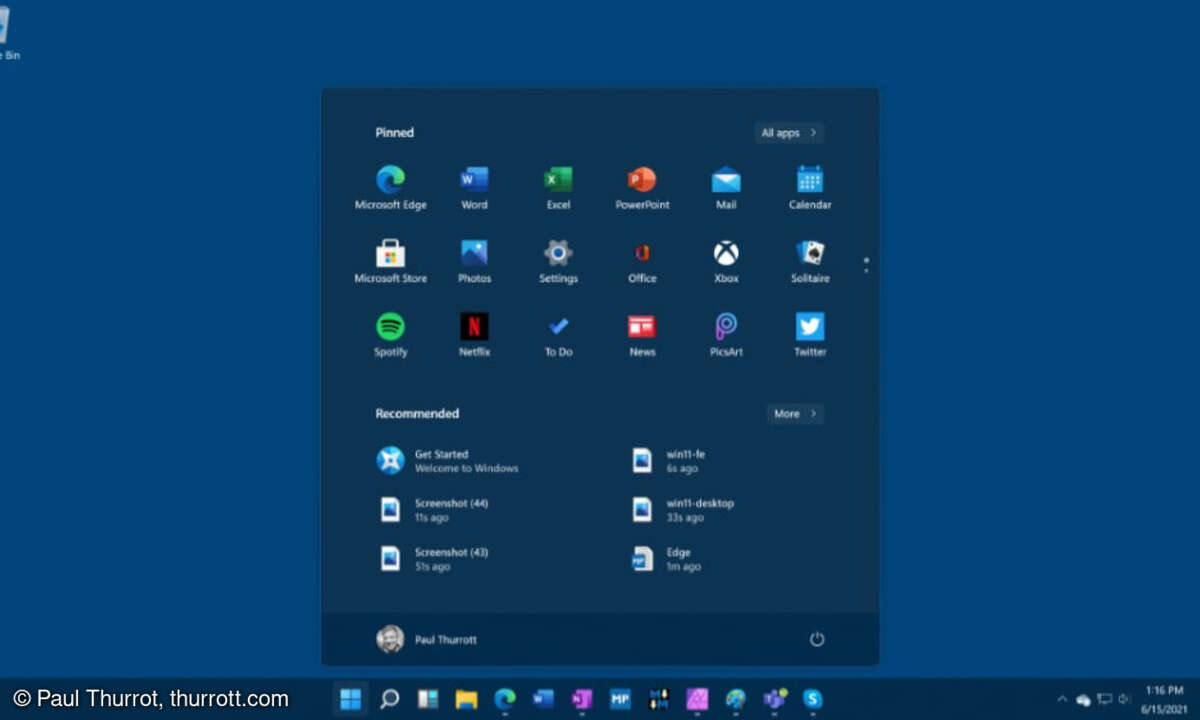Launch Word from the pinned apps
This screenshot has height=720, width=1200.
tap(474, 188)
